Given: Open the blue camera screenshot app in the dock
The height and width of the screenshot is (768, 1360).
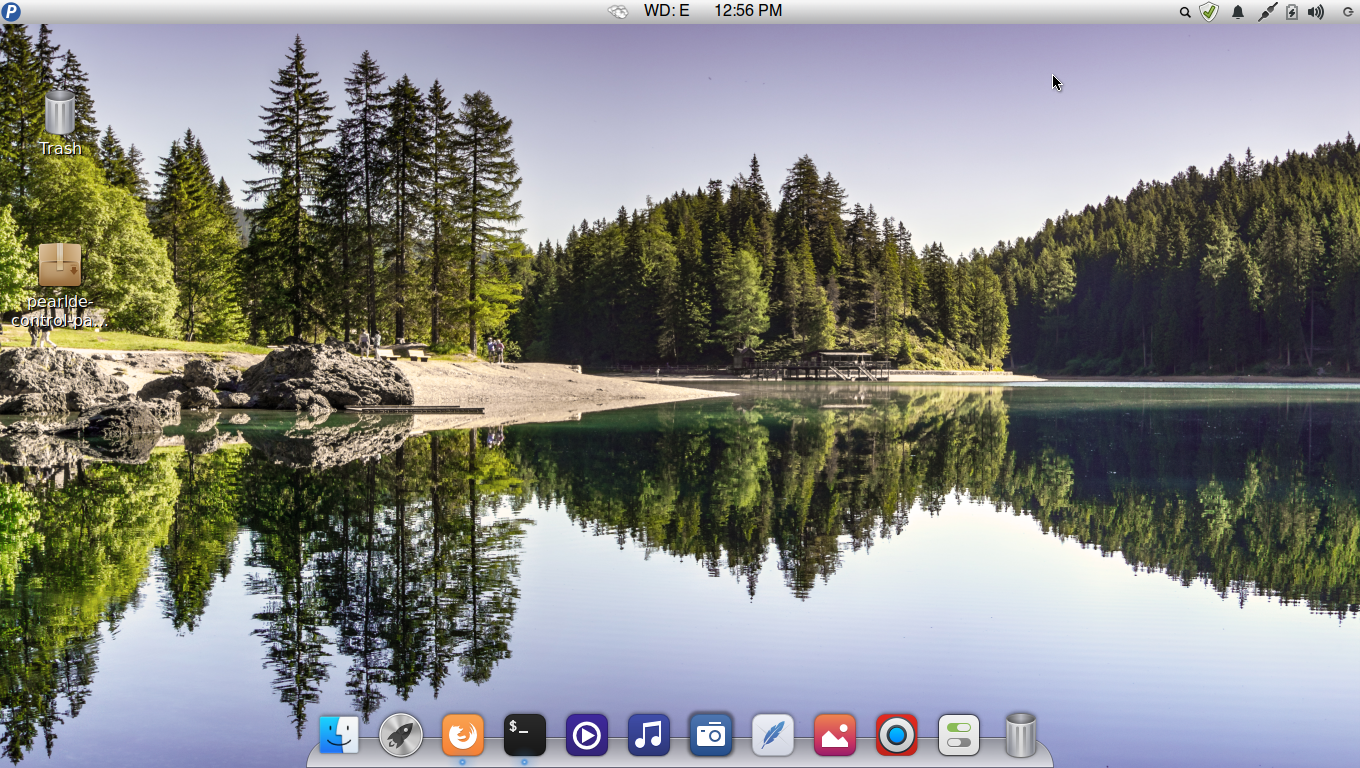Looking at the screenshot, I should 711,736.
